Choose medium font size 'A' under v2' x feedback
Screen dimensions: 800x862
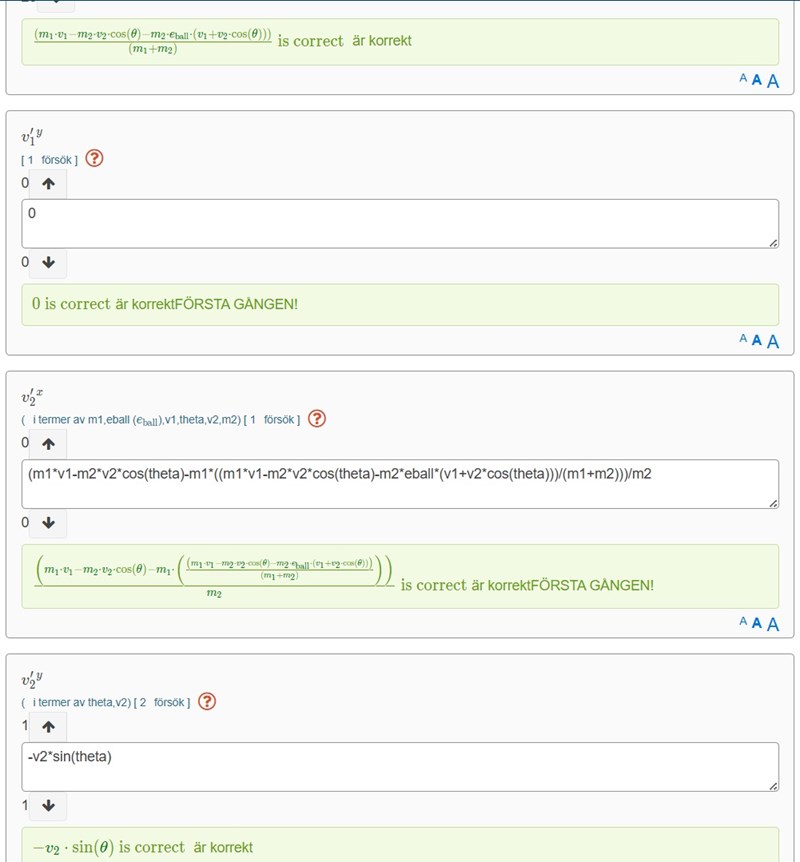click(757, 623)
